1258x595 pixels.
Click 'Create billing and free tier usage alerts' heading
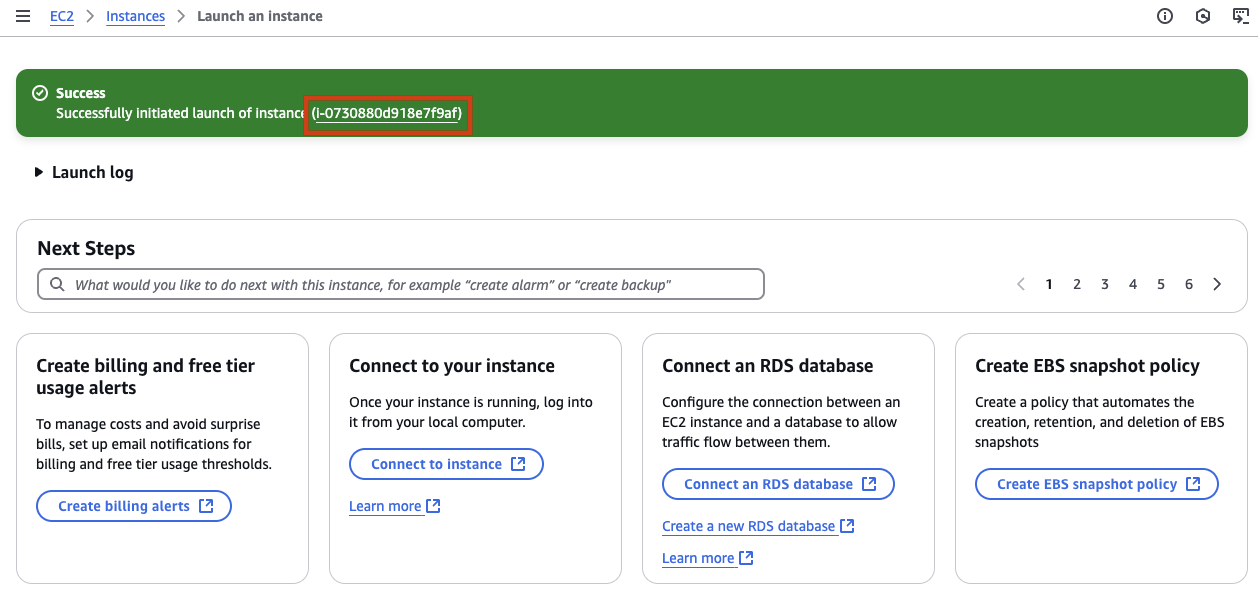(x=146, y=377)
